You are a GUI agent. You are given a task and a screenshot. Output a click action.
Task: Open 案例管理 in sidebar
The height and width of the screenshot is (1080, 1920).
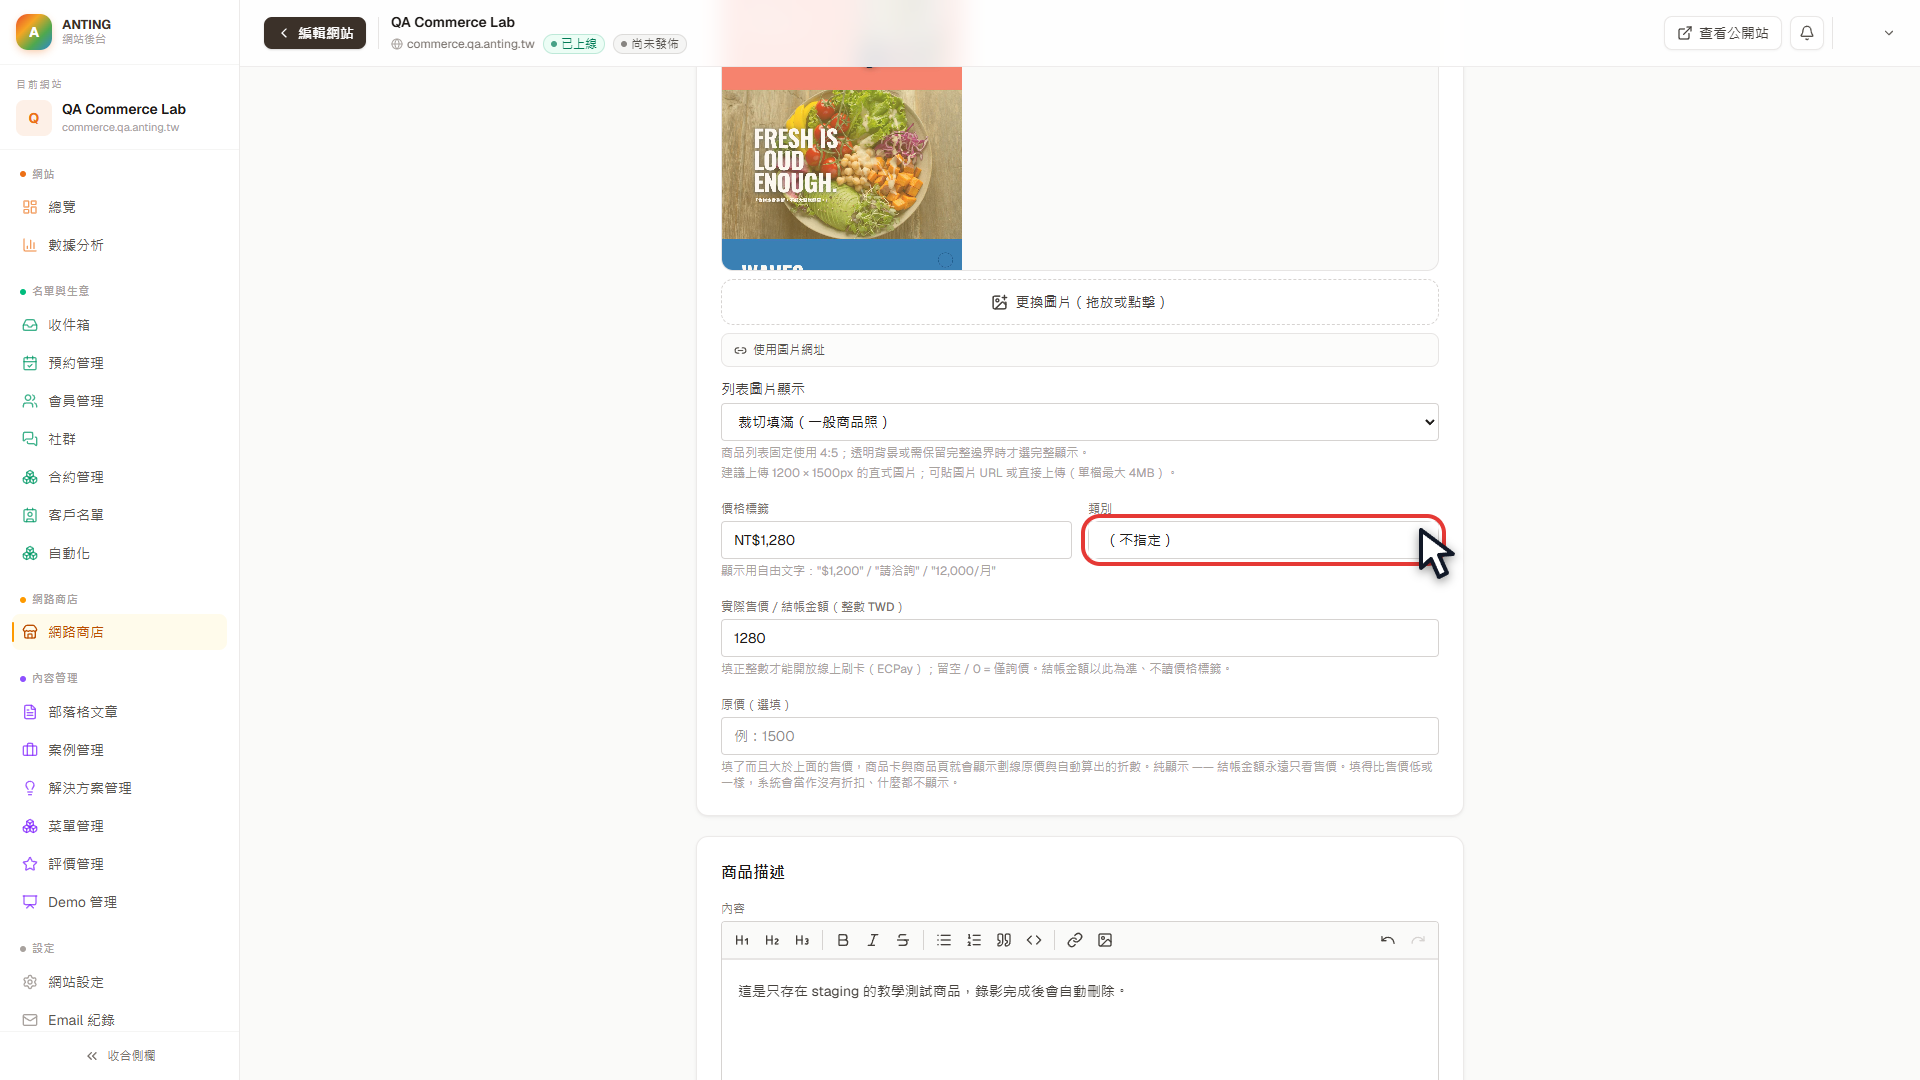click(119, 750)
